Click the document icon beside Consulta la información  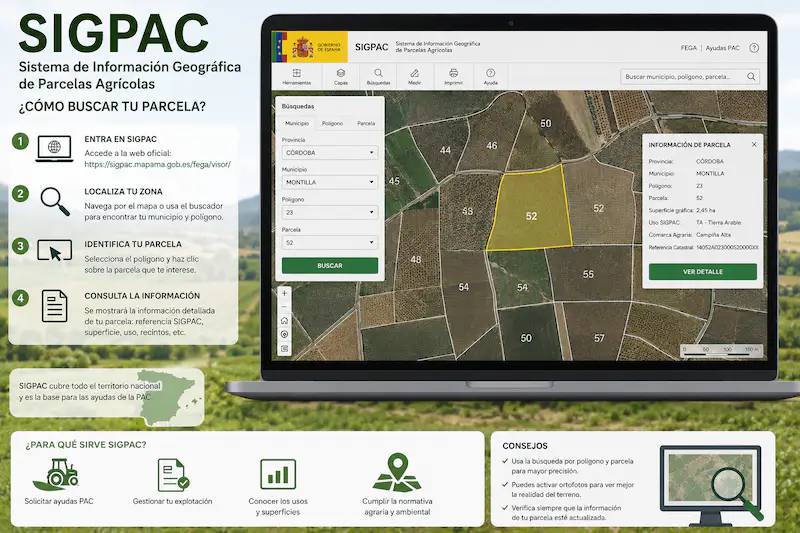click(55, 306)
